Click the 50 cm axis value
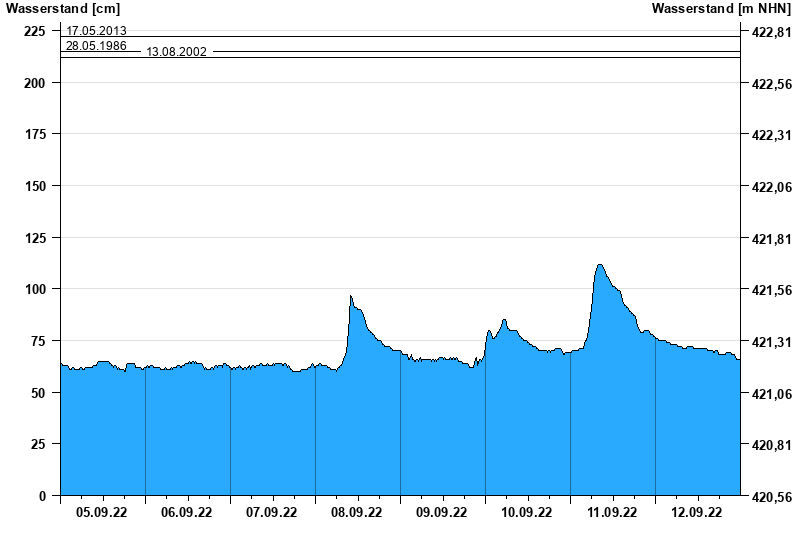The height and width of the screenshot is (550, 800). [38, 393]
